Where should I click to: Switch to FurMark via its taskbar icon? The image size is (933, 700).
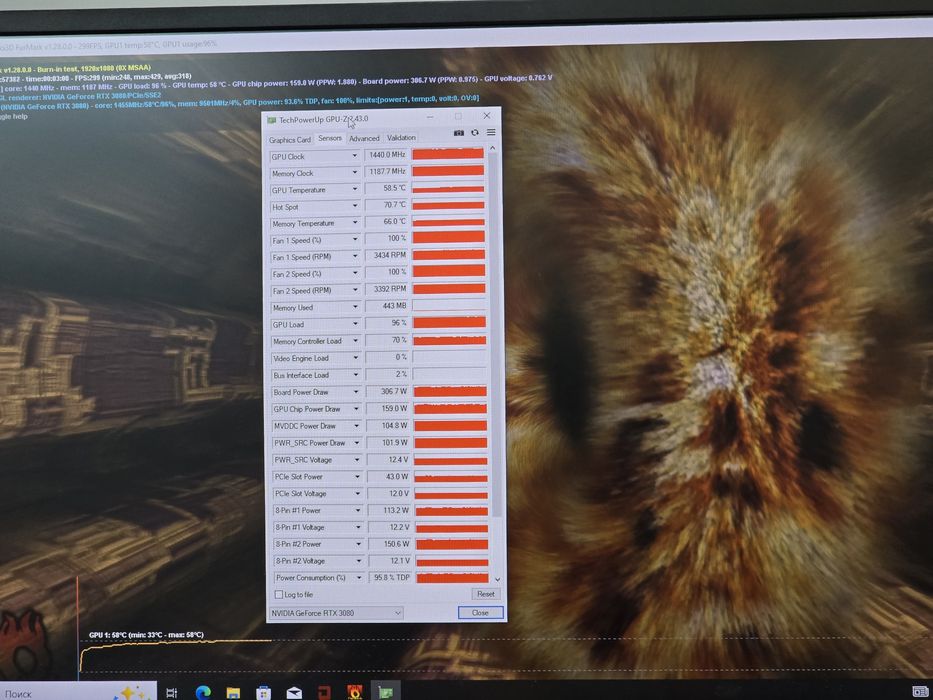pos(355,692)
